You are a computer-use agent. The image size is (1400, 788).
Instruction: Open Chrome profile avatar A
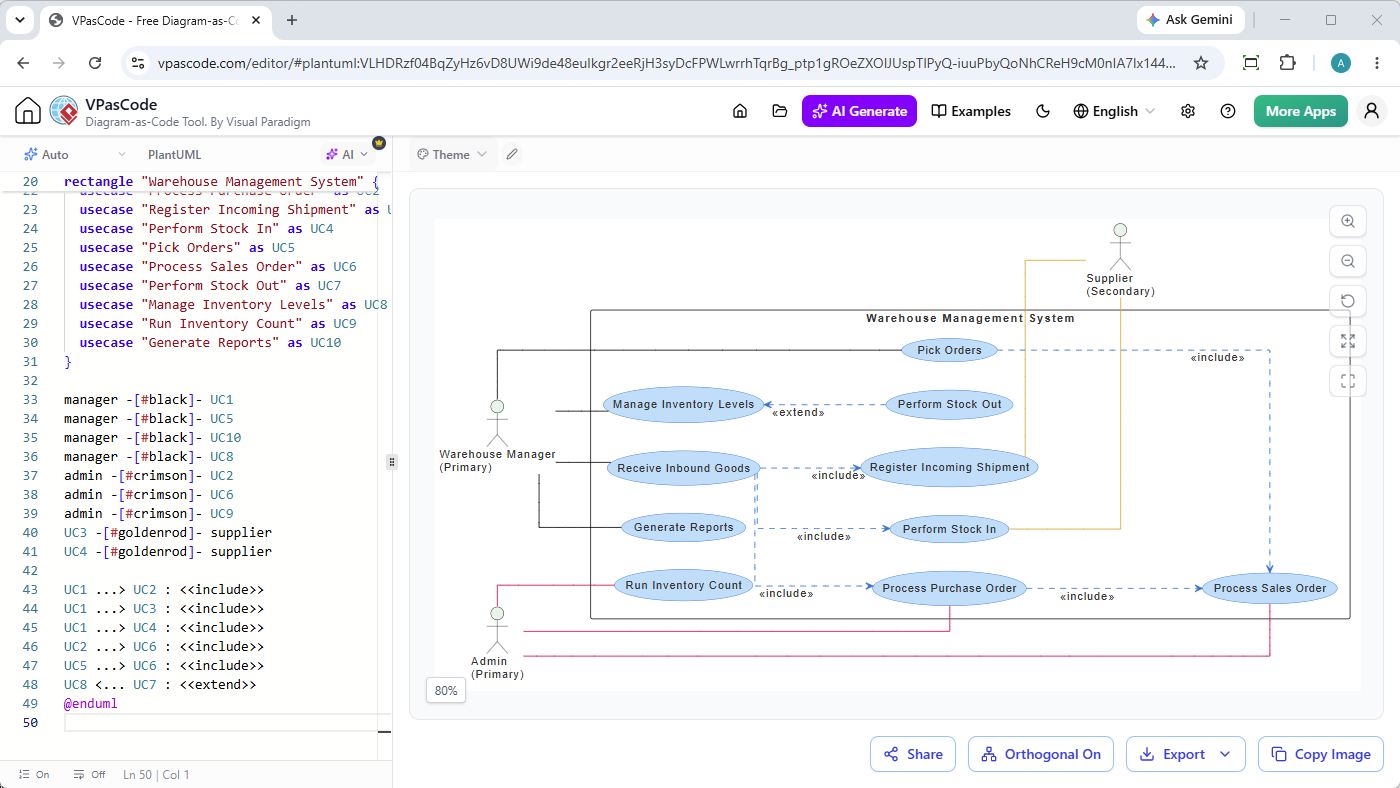tap(1341, 63)
